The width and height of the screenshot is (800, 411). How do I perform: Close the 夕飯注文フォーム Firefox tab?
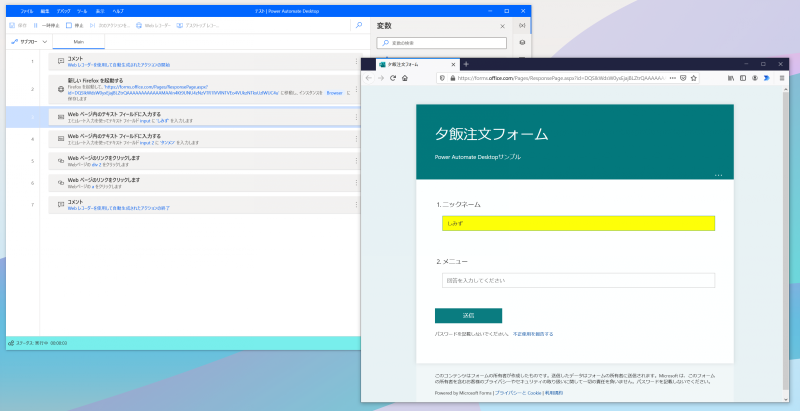[453, 65]
